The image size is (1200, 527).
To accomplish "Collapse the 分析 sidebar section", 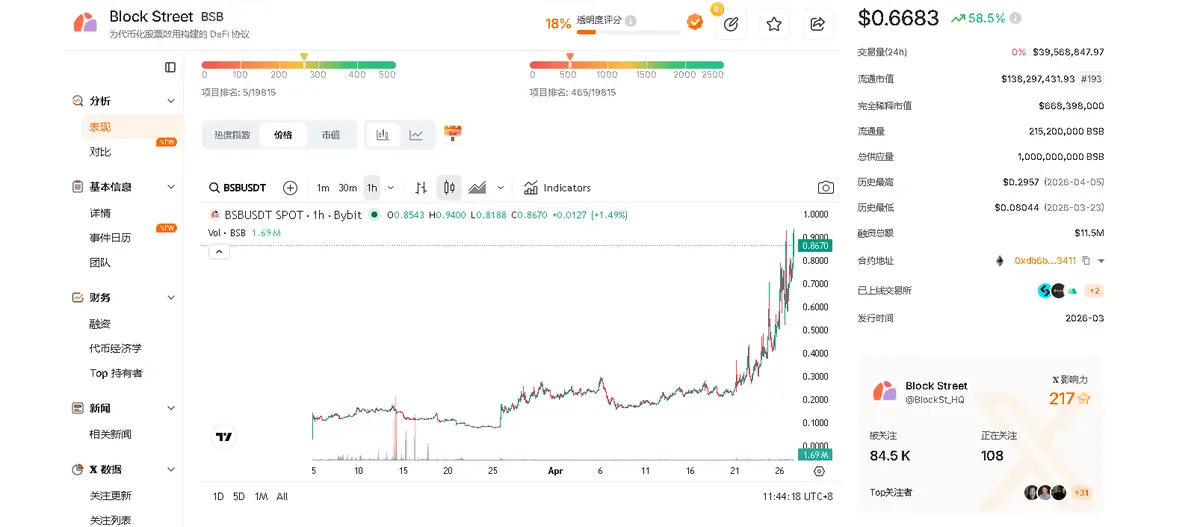I will [171, 101].
